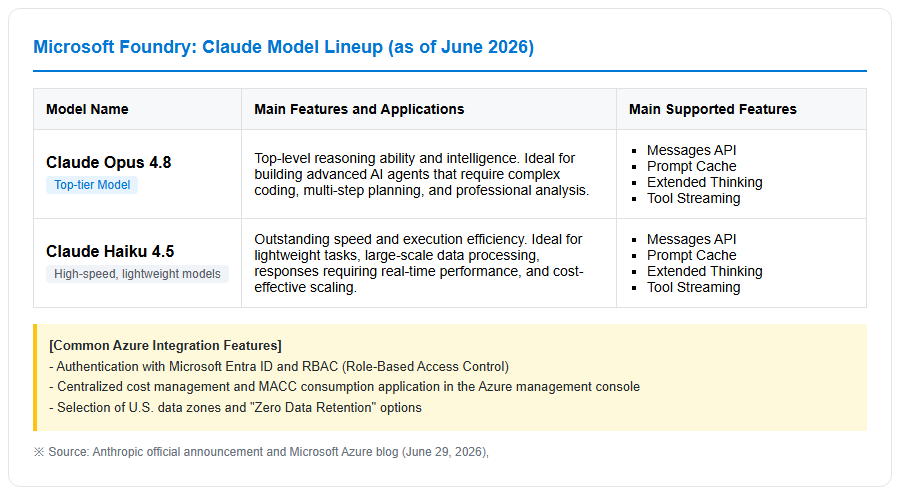Click the Main Supported Features column header
Image resolution: width=900 pixels, height=503 pixels.
coord(712,109)
